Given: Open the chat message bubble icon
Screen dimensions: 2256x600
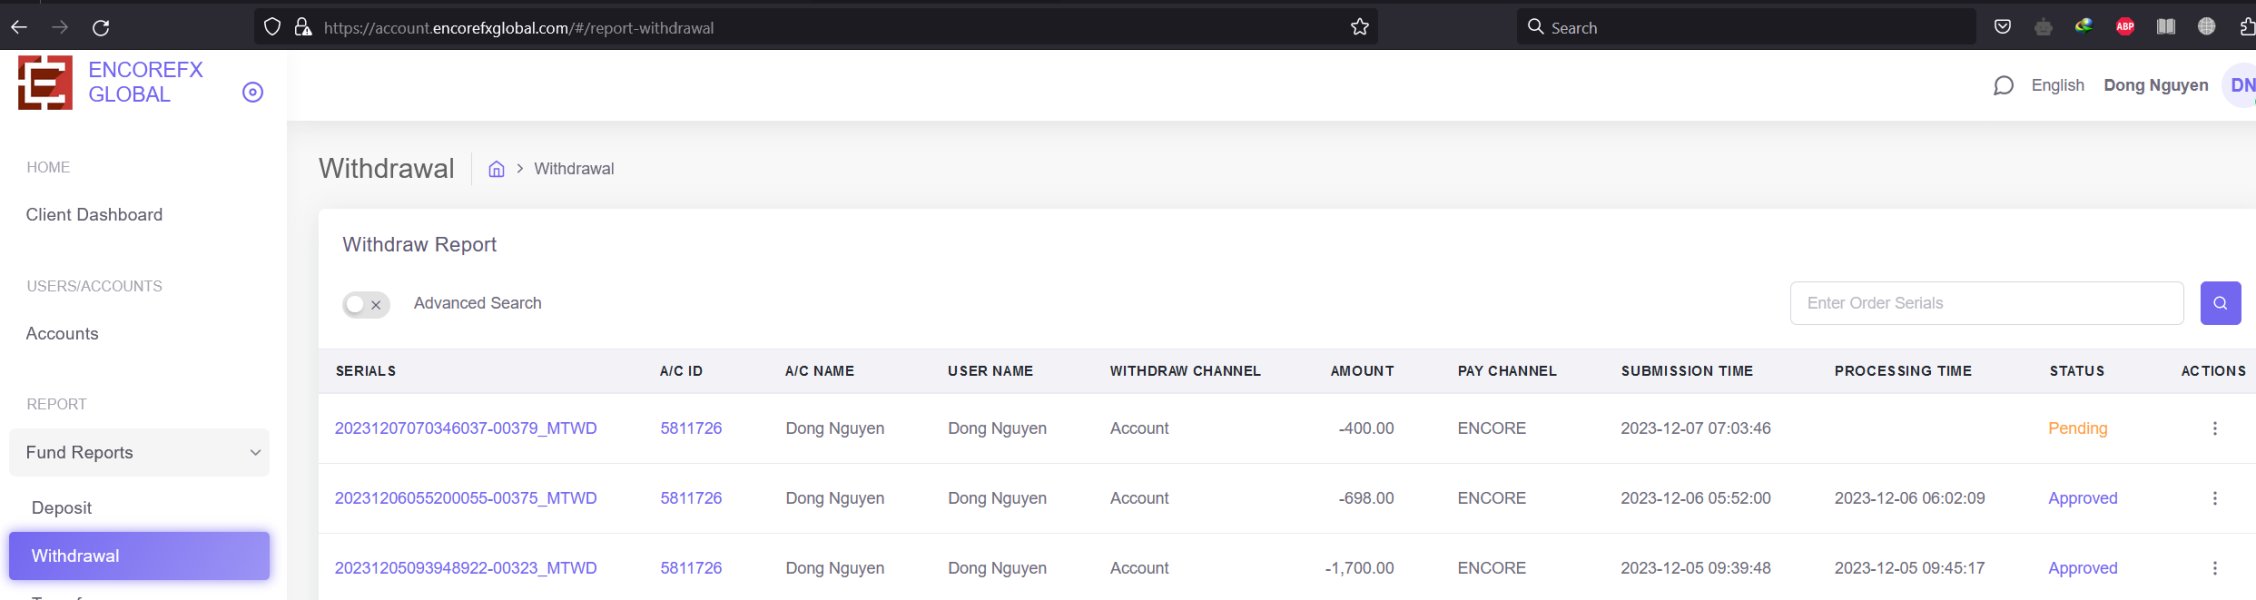Looking at the screenshot, I should tap(2002, 86).
